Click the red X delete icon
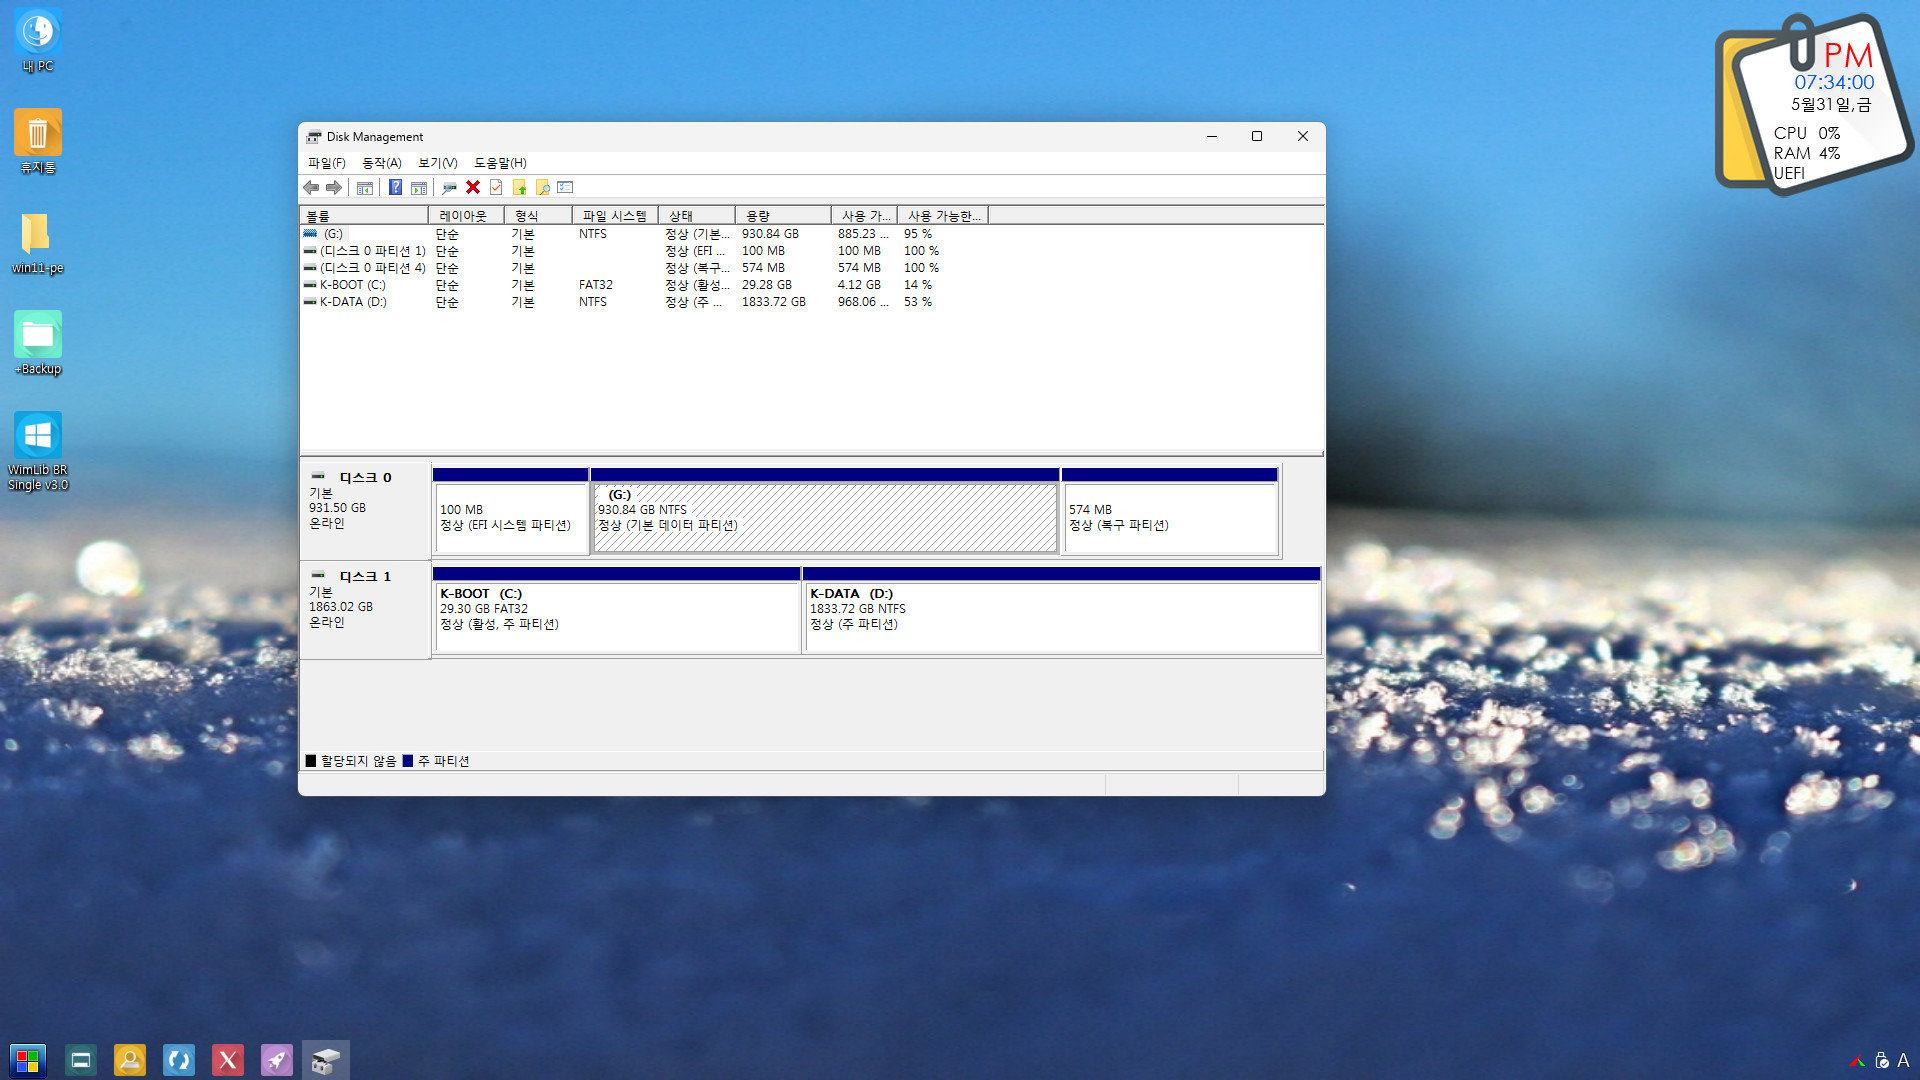The width and height of the screenshot is (1920, 1080). point(473,187)
